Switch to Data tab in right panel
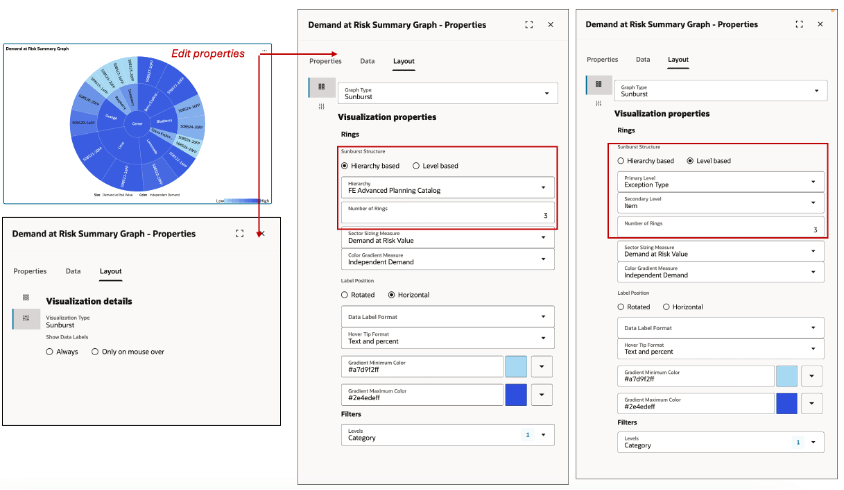844x490 pixels. [x=643, y=60]
